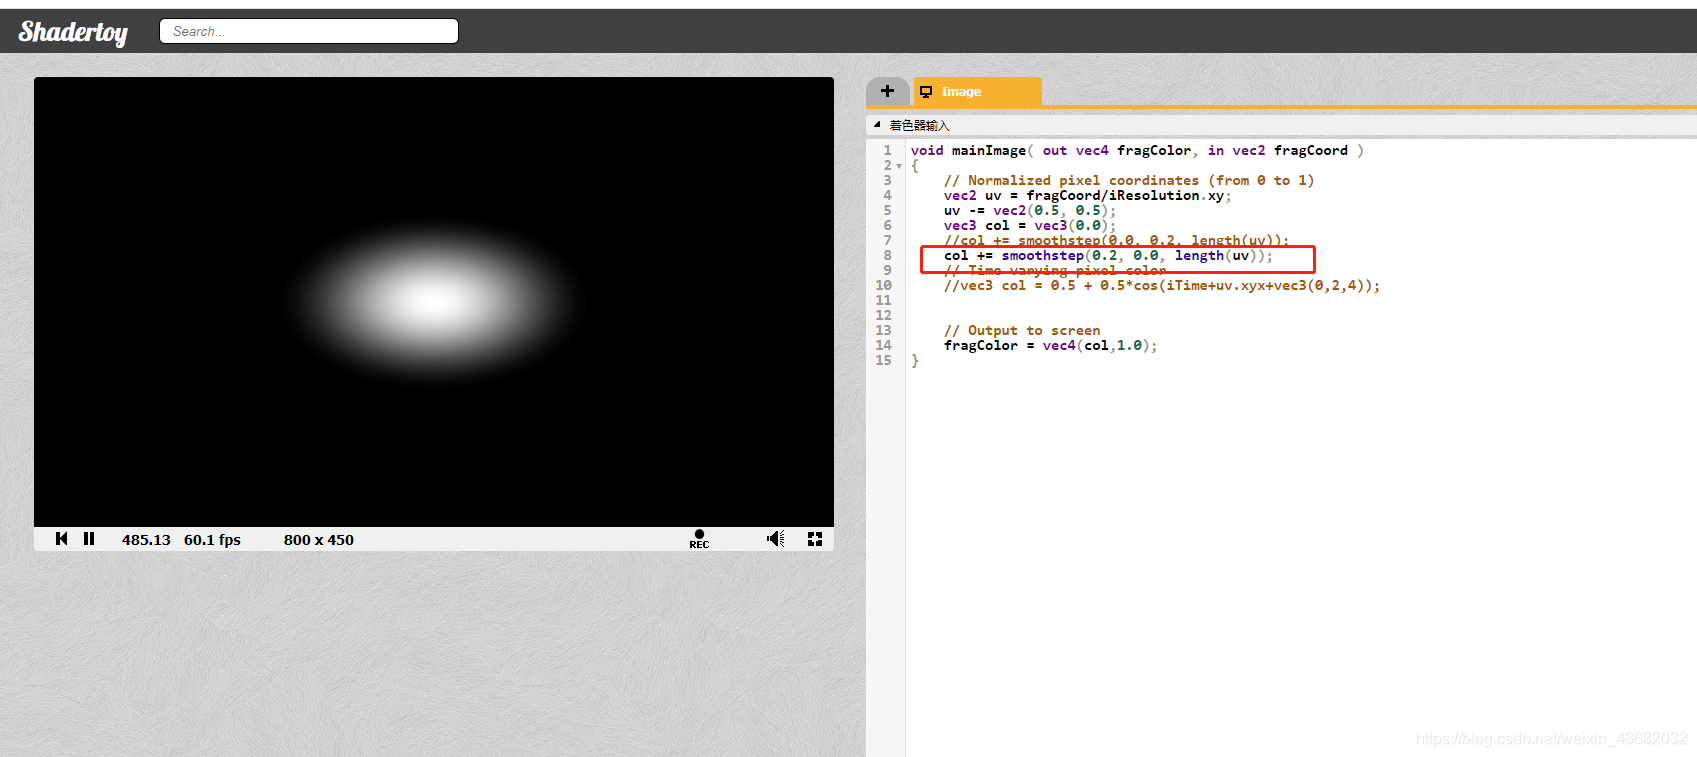The image size is (1697, 757).
Task: Click the 60.1 fps readout
Action: pos(212,539)
